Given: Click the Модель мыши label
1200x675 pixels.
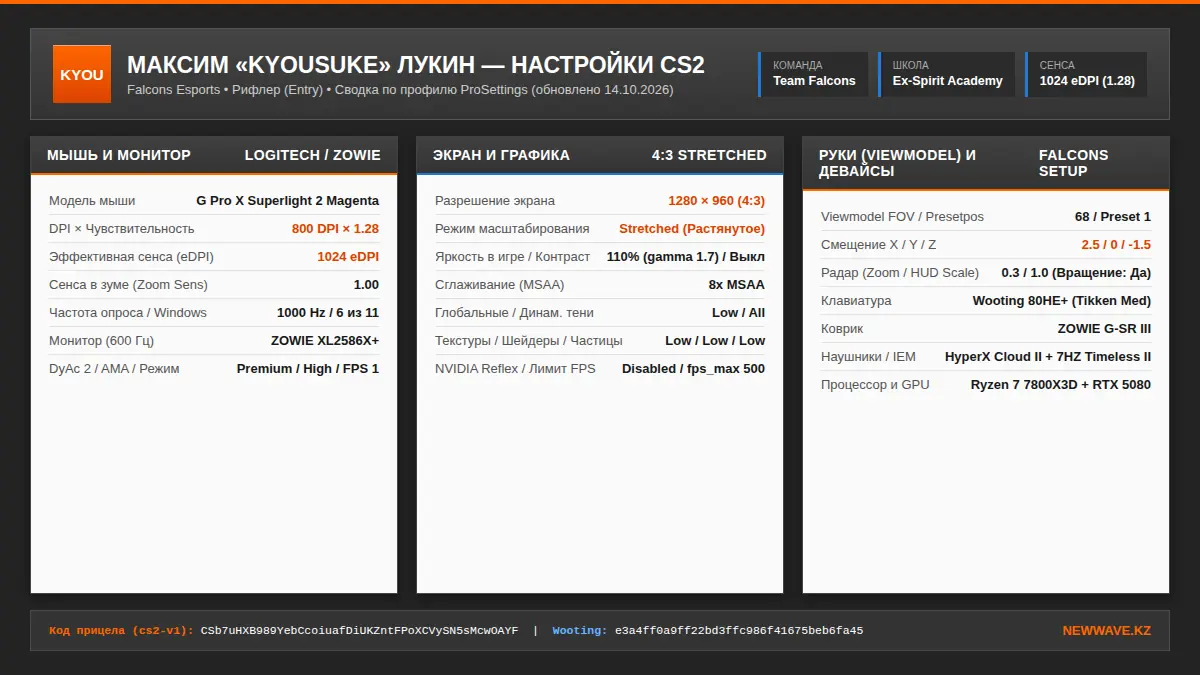Looking at the screenshot, I should [92, 200].
